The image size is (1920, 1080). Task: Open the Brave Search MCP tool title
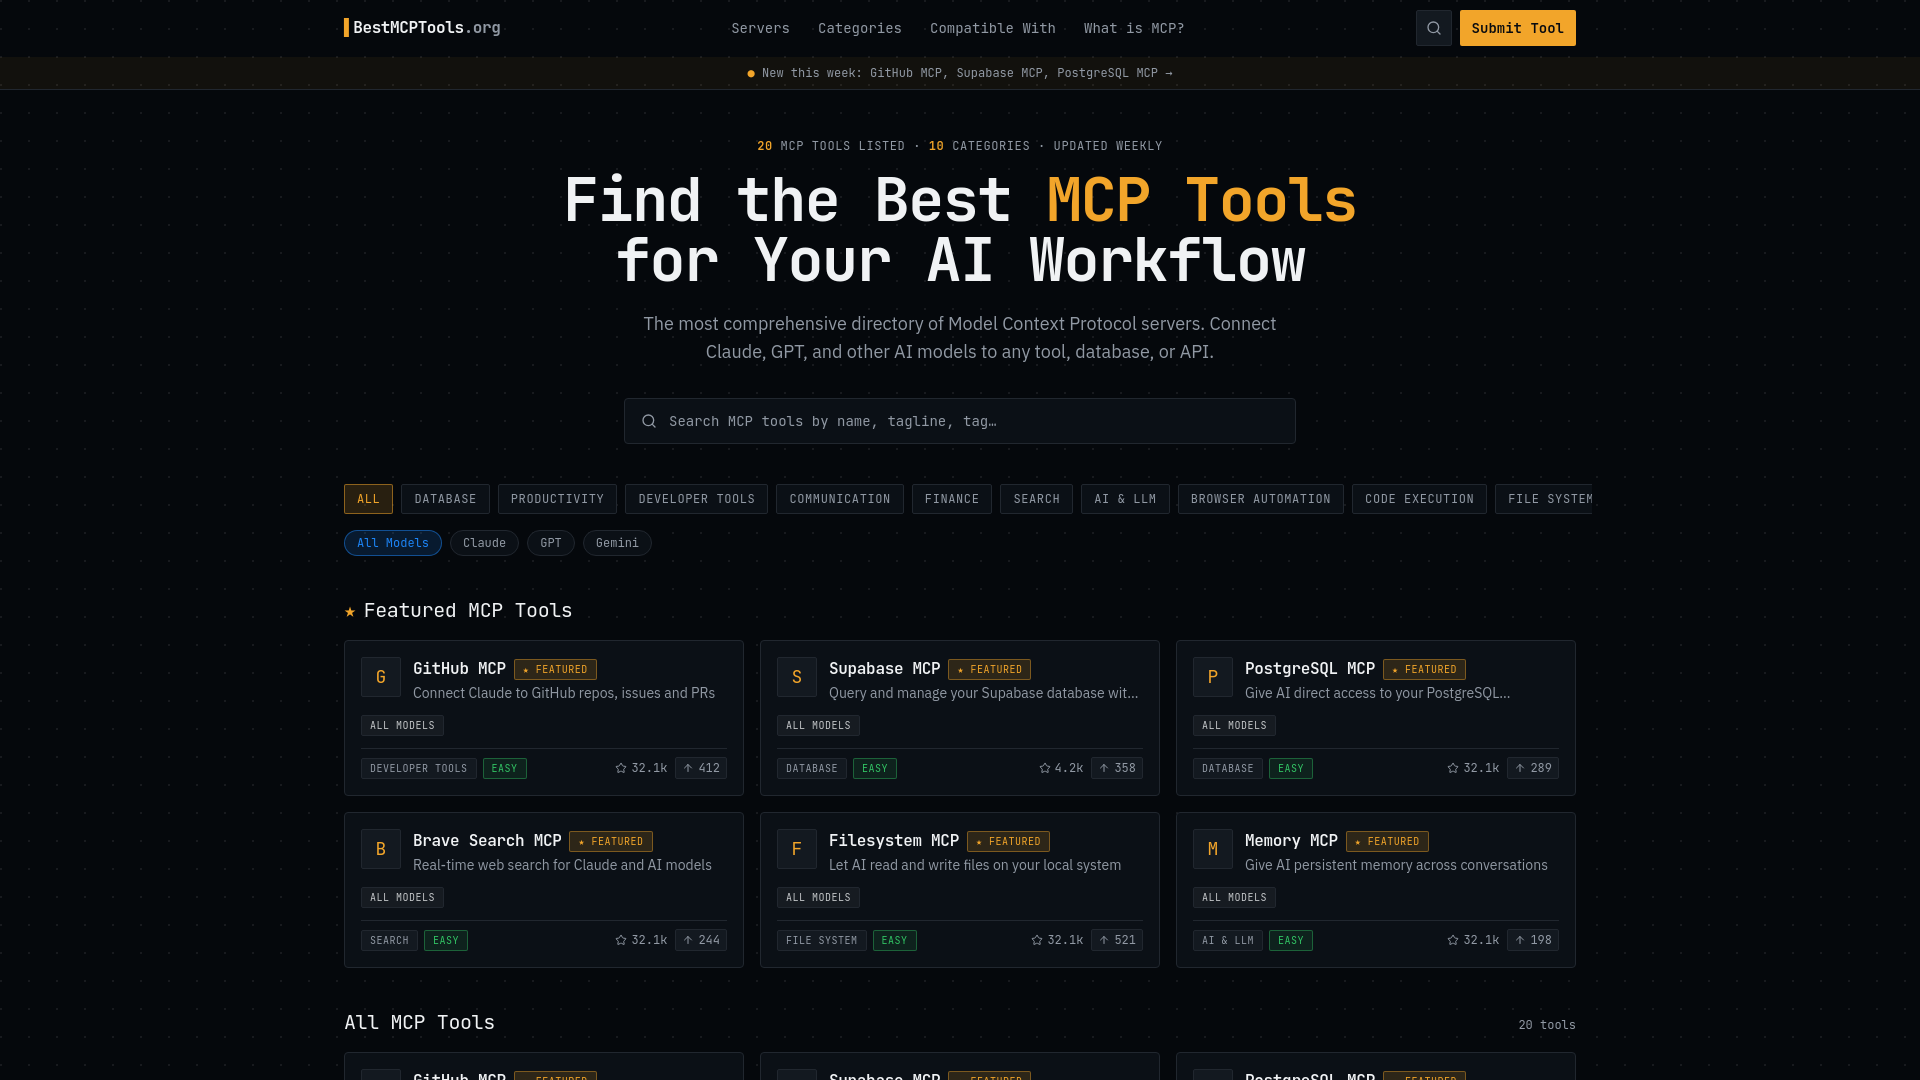click(x=487, y=841)
